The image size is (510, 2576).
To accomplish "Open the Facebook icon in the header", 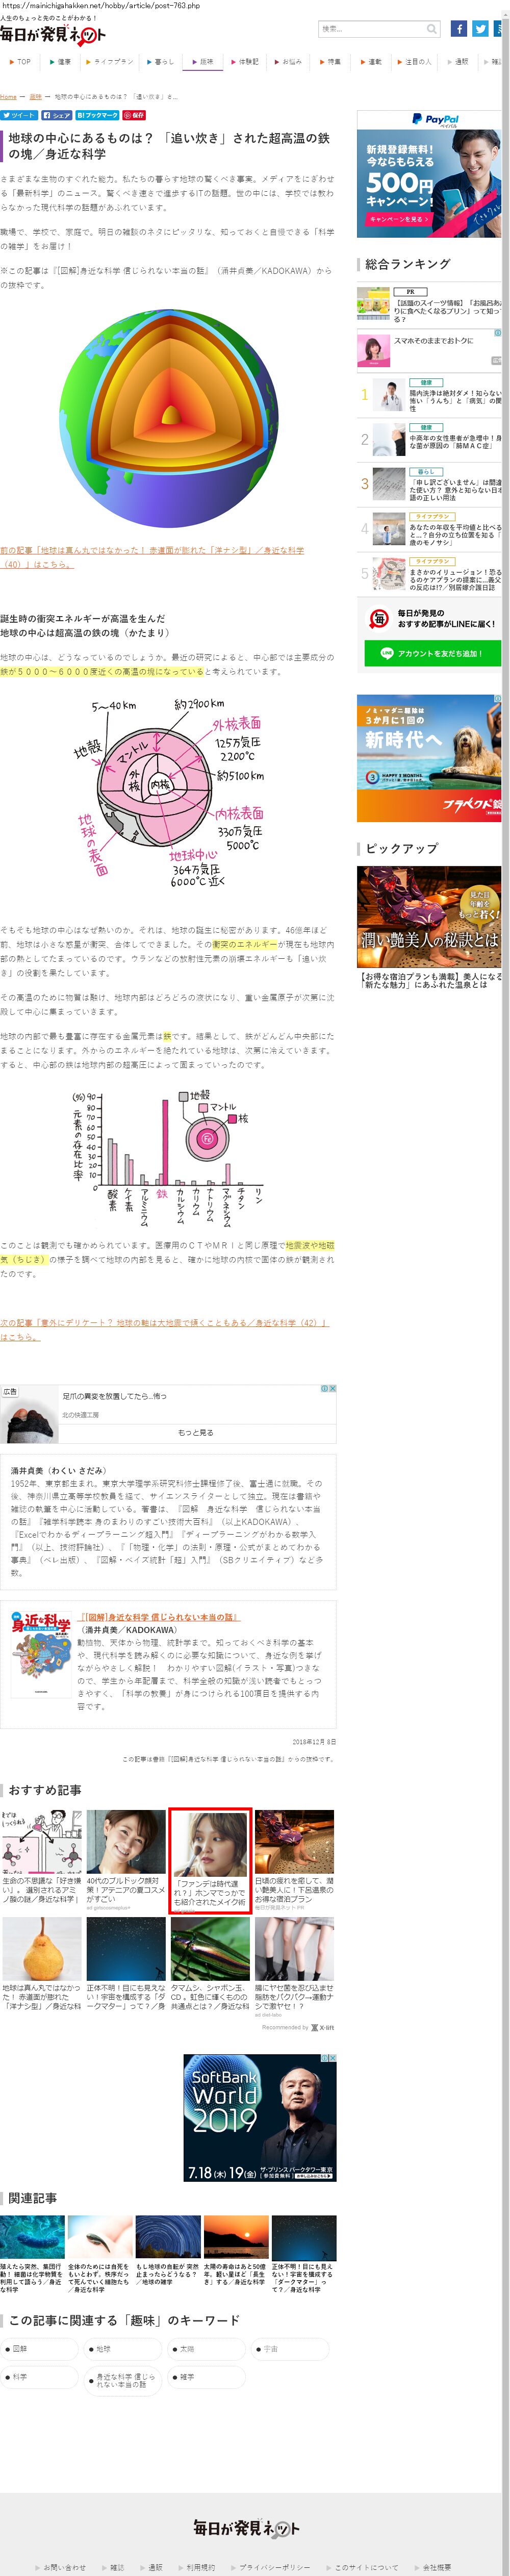I will click(x=458, y=29).
